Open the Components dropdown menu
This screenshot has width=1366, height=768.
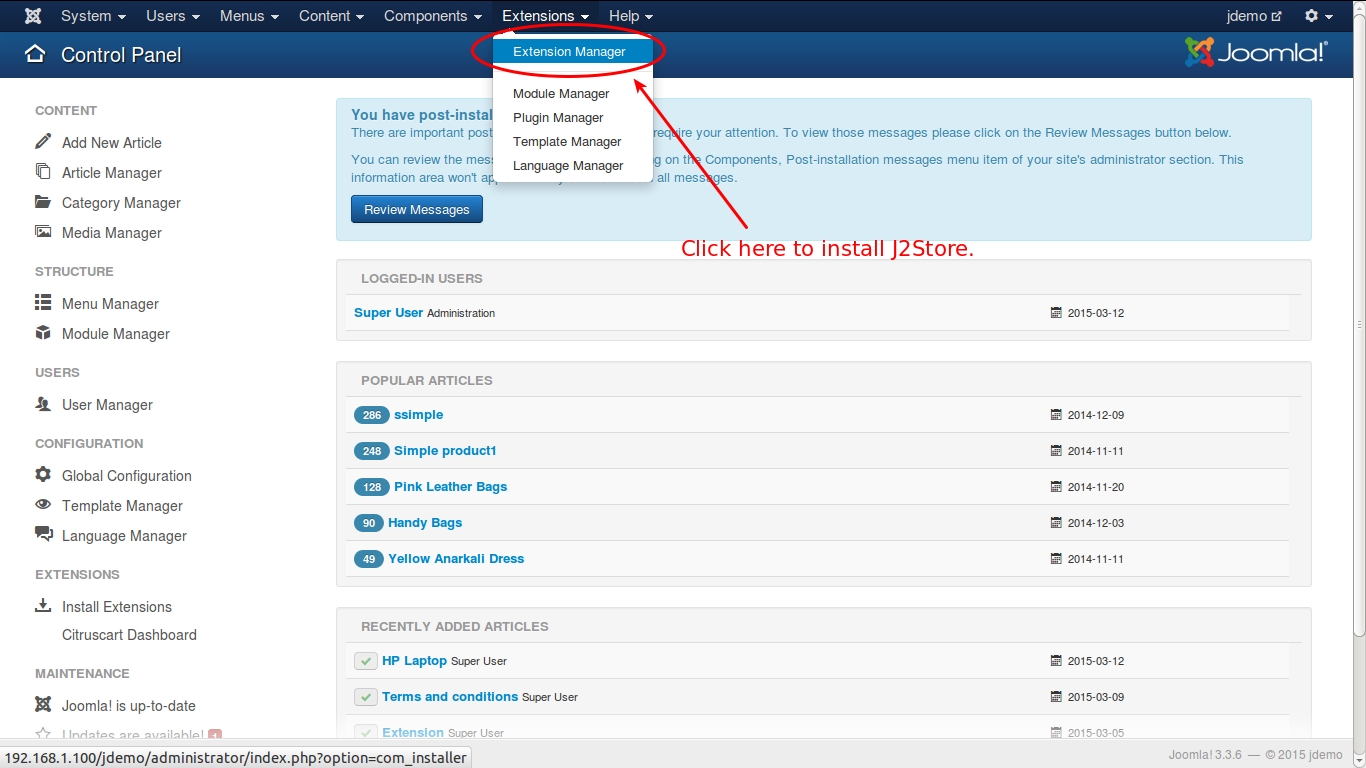432,16
